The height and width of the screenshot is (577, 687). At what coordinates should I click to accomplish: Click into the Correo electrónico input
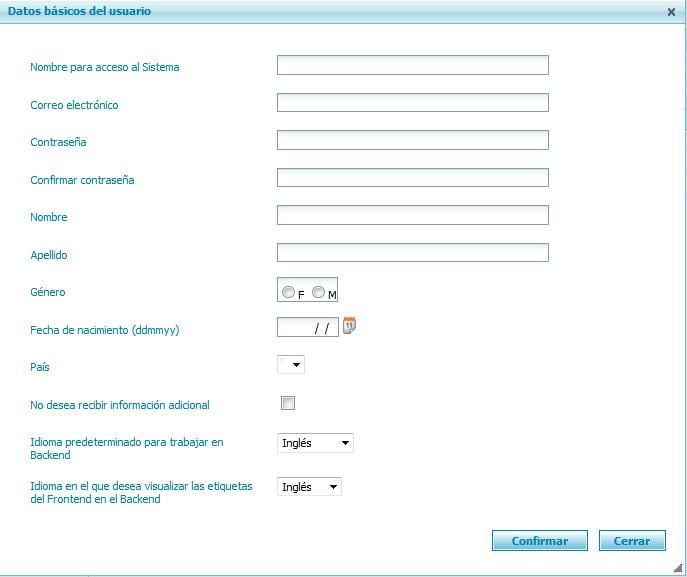412,103
